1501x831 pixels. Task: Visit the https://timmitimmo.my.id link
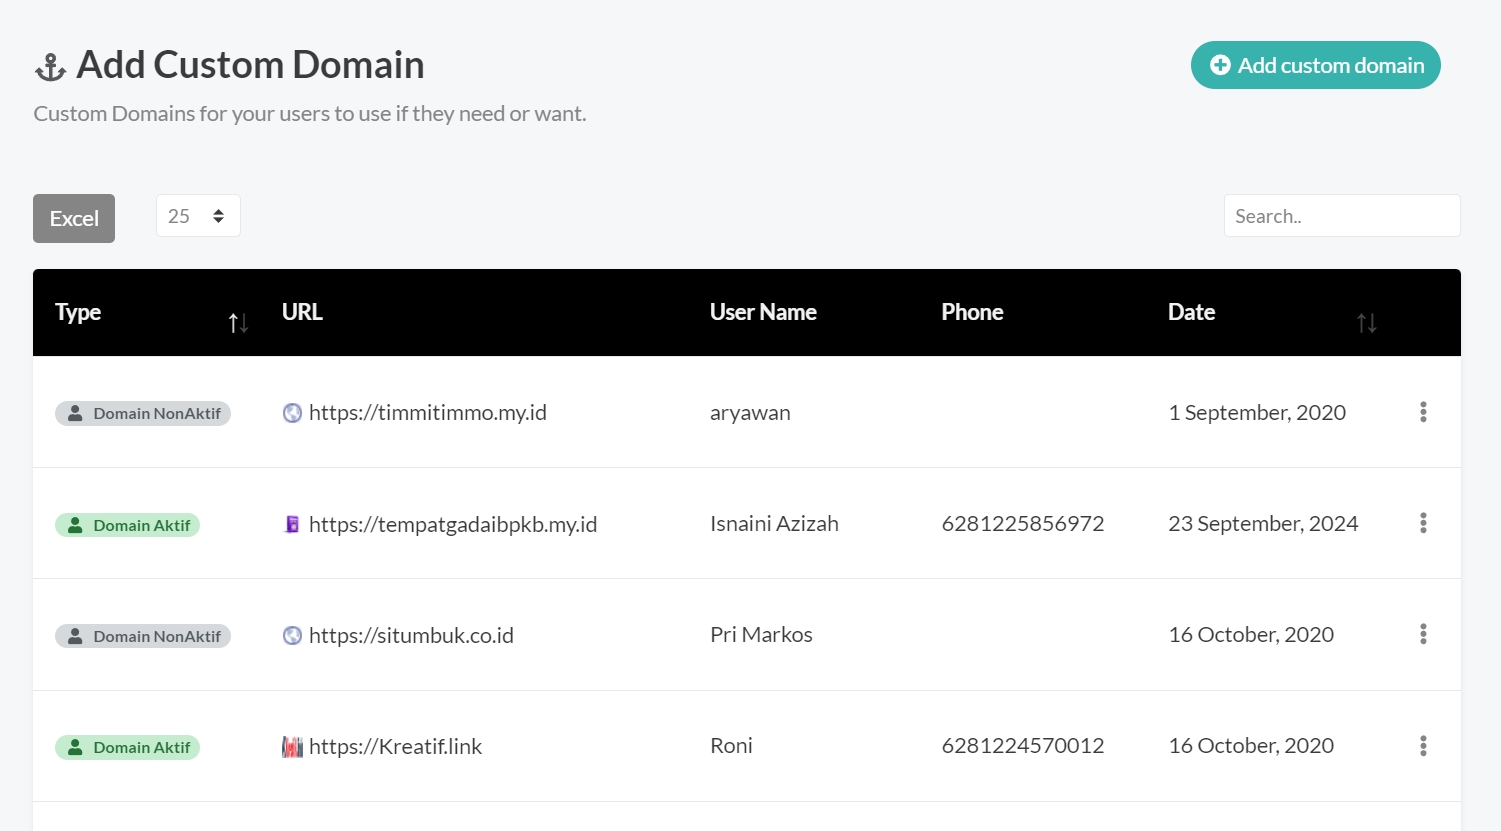click(x=427, y=413)
